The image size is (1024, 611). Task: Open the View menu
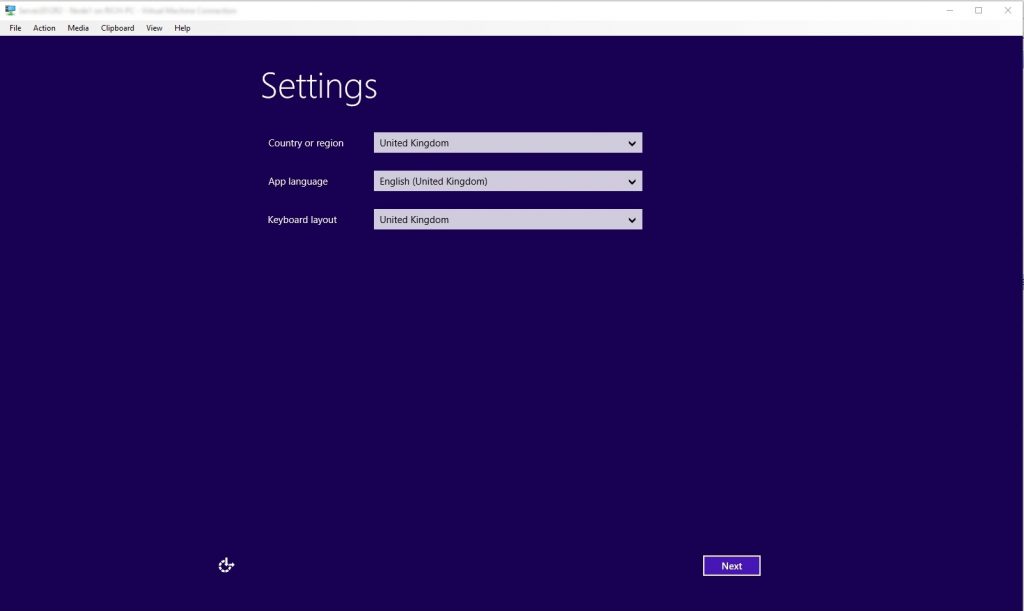[x=153, y=28]
